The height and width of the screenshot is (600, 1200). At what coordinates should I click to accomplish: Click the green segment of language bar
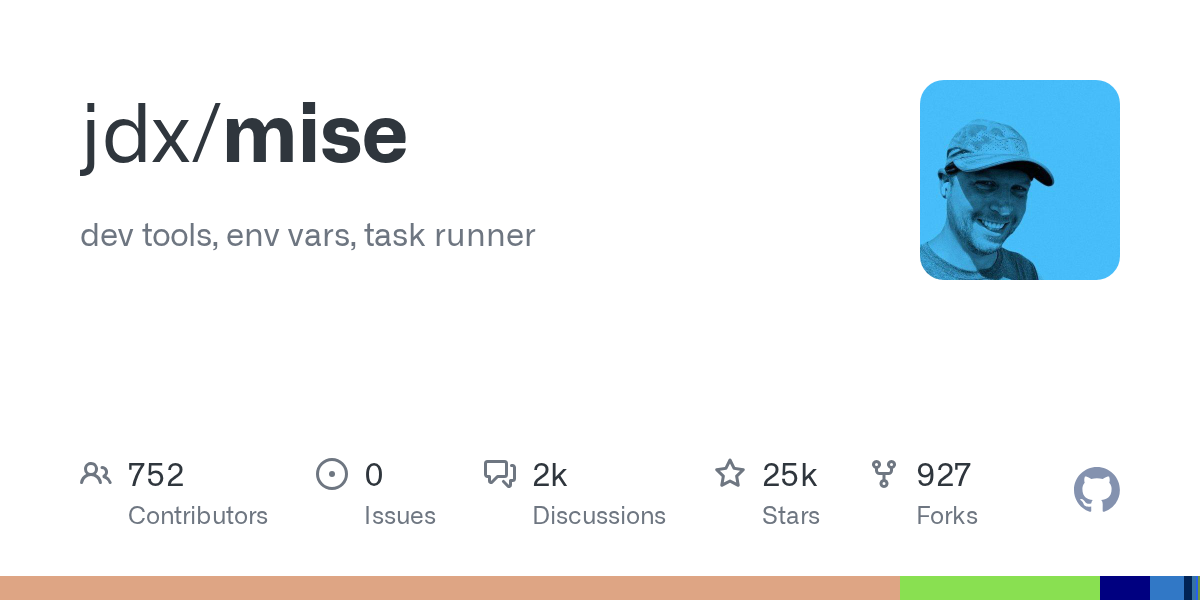pos(1000,588)
